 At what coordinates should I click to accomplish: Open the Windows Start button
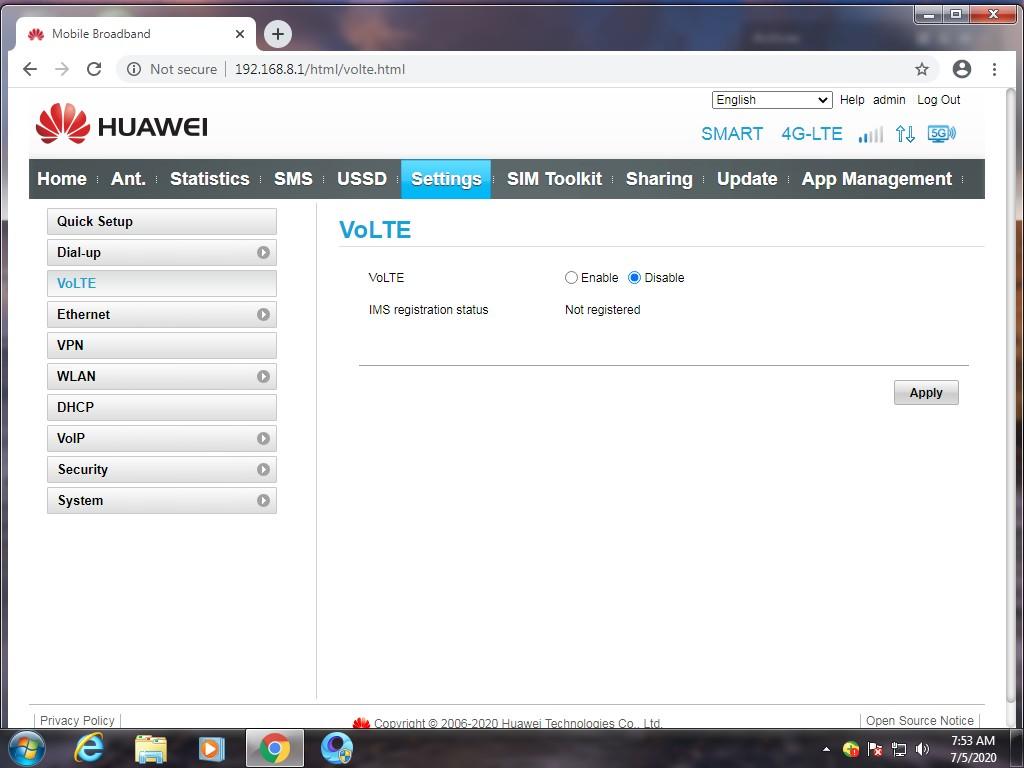27,748
